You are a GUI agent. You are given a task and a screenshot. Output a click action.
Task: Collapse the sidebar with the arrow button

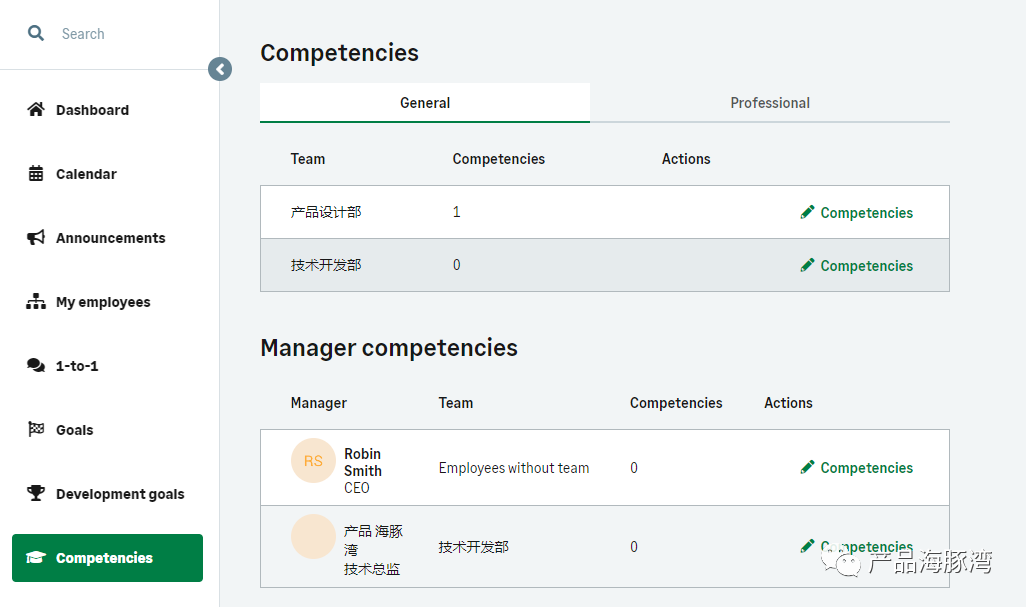coord(220,69)
